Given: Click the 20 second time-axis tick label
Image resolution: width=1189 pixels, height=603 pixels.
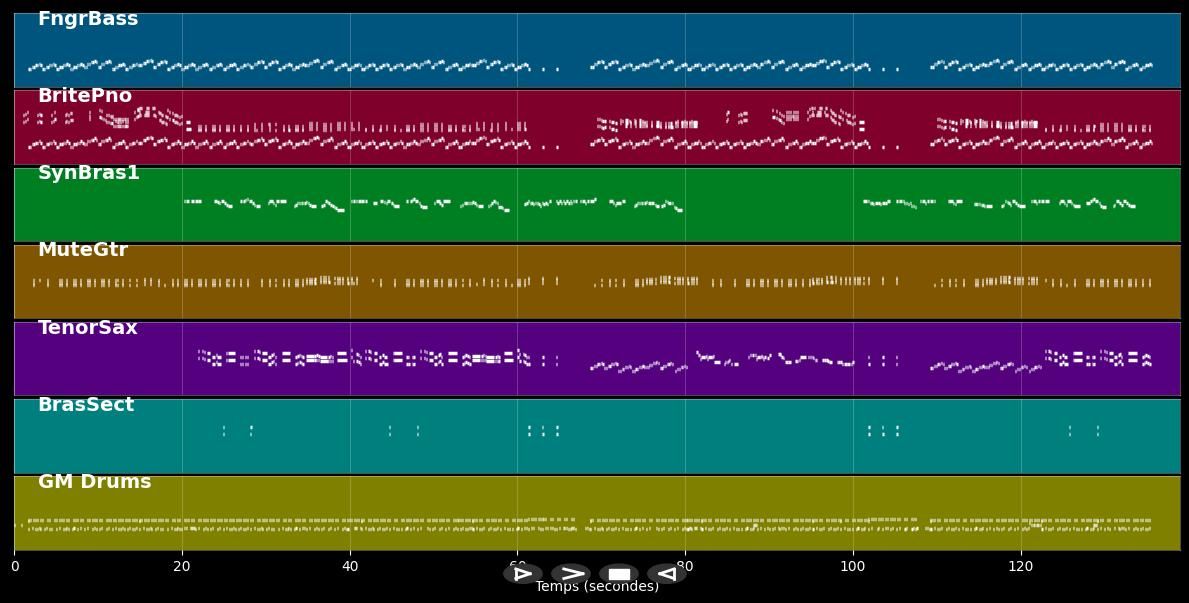Looking at the screenshot, I should click(182, 567).
